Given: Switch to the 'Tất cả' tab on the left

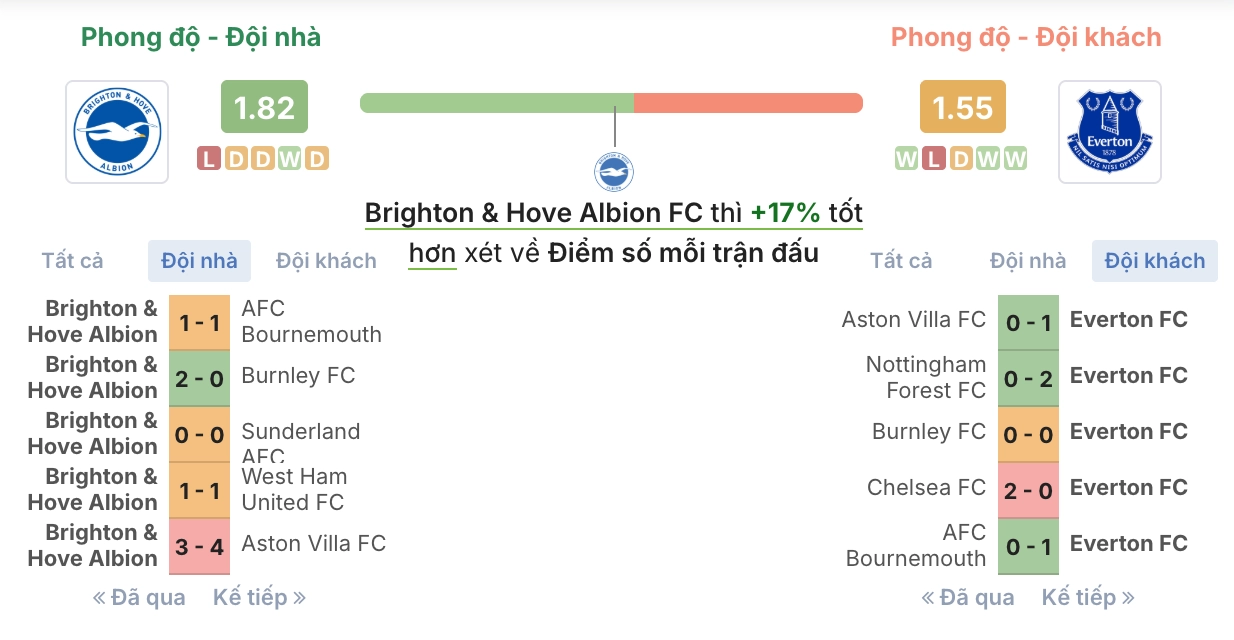Looking at the screenshot, I should (x=71, y=260).
